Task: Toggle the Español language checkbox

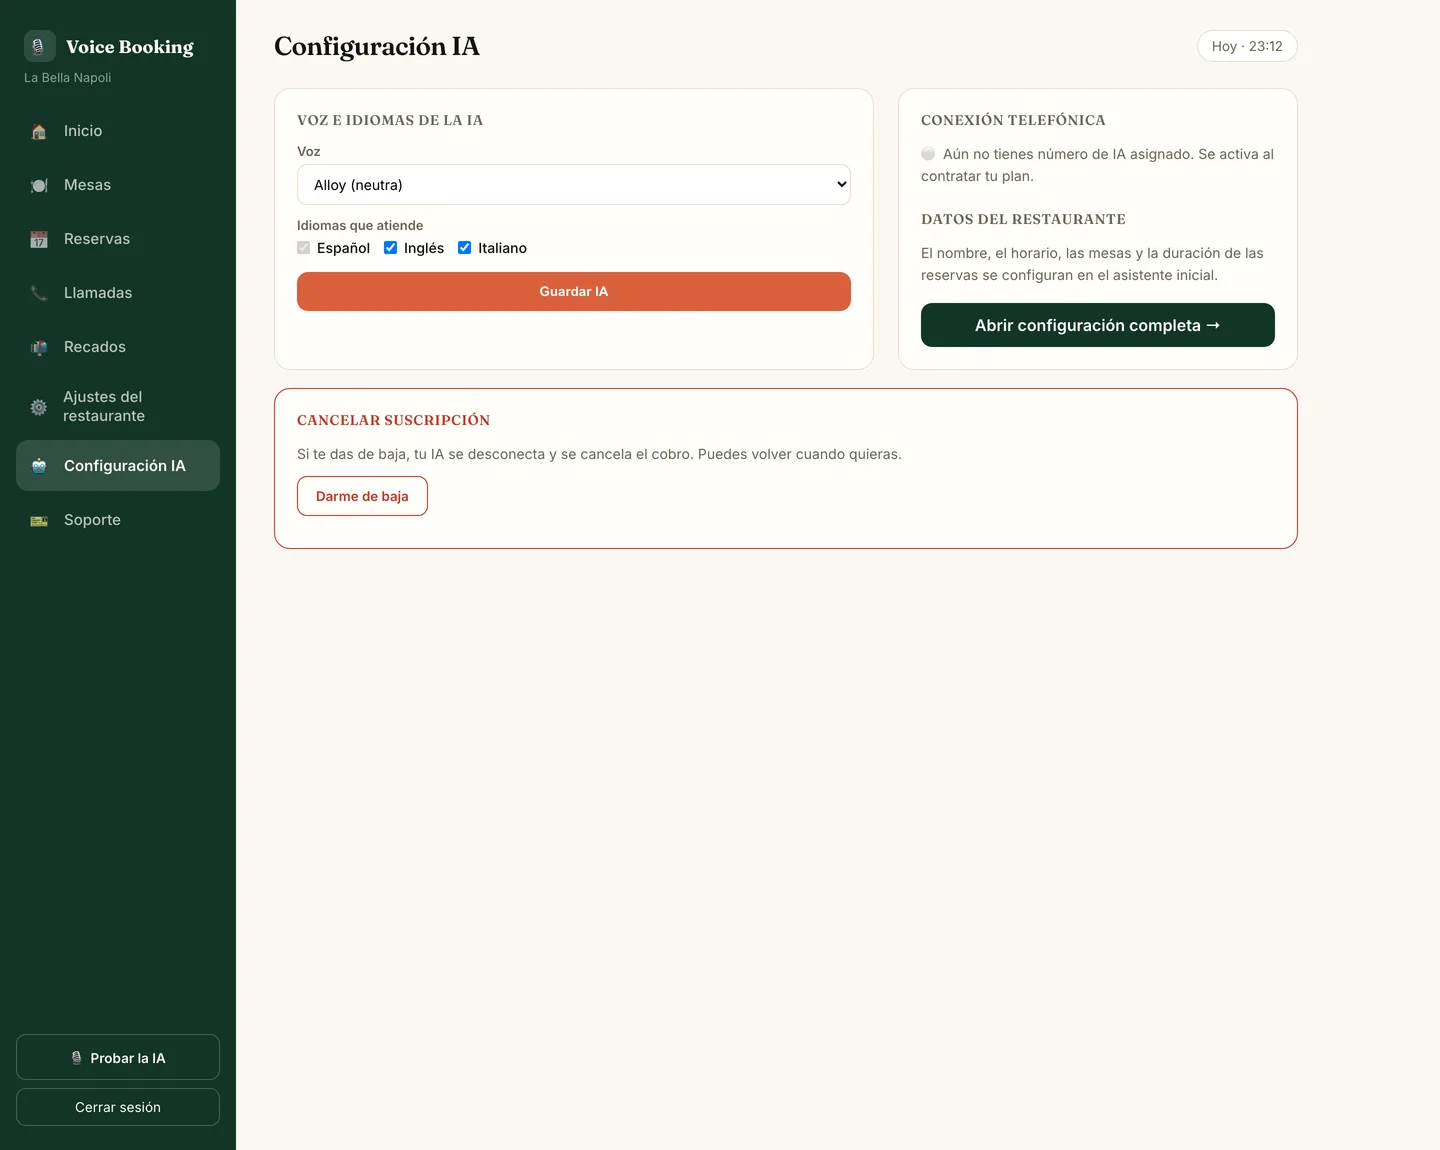Action: click(x=304, y=248)
